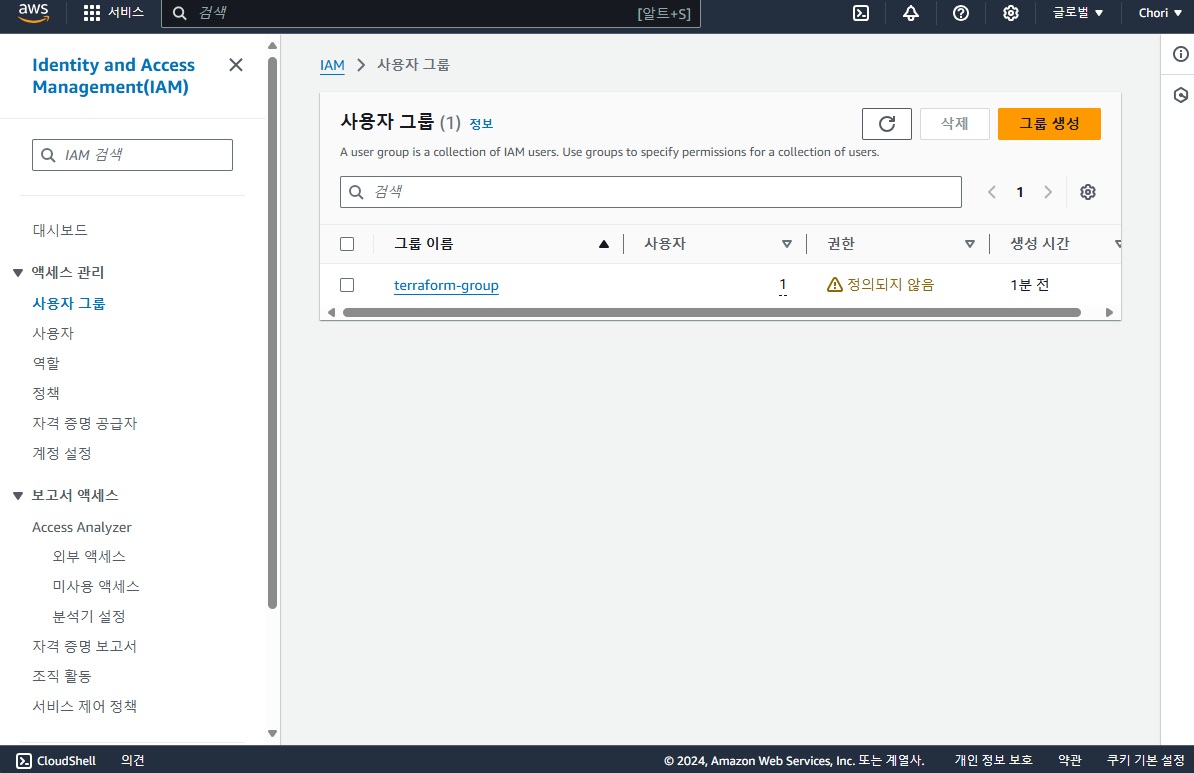Click the 정의되지 않음 permission text
This screenshot has height=773, width=1194.
point(890,285)
